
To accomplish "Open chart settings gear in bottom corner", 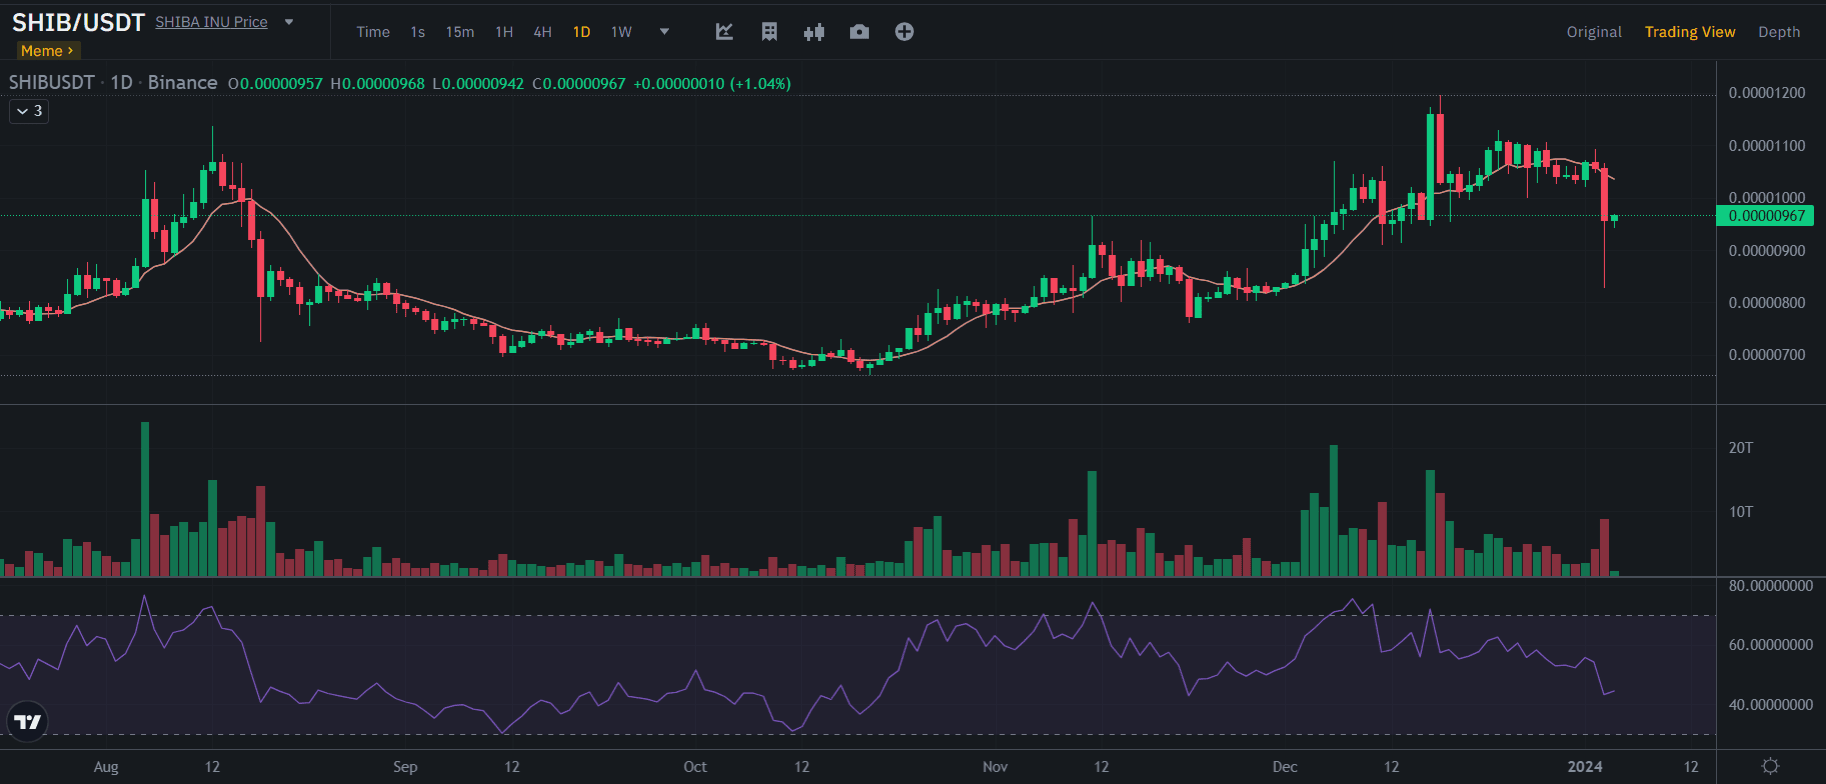I will [1770, 766].
